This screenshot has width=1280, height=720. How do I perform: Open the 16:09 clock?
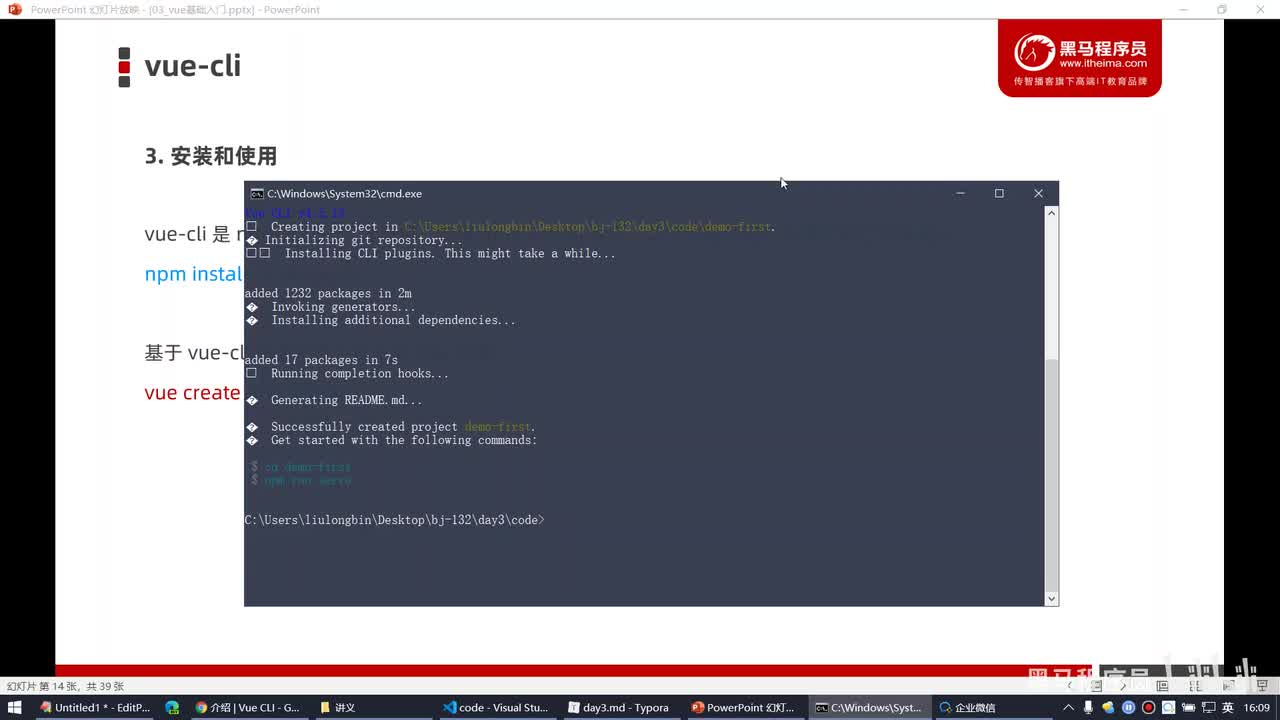tap(1257, 707)
